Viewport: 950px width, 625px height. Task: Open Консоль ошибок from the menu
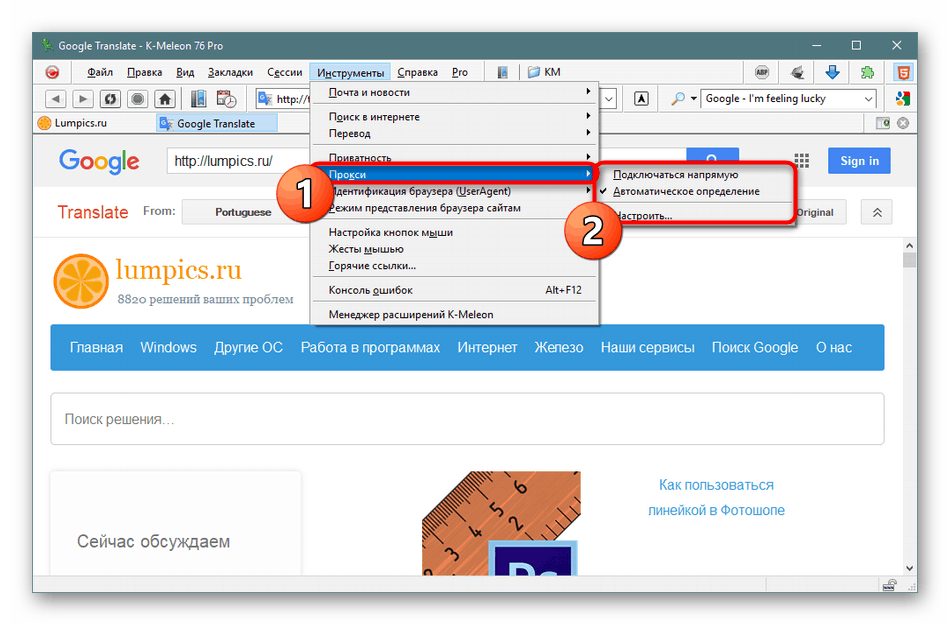tap(454, 290)
